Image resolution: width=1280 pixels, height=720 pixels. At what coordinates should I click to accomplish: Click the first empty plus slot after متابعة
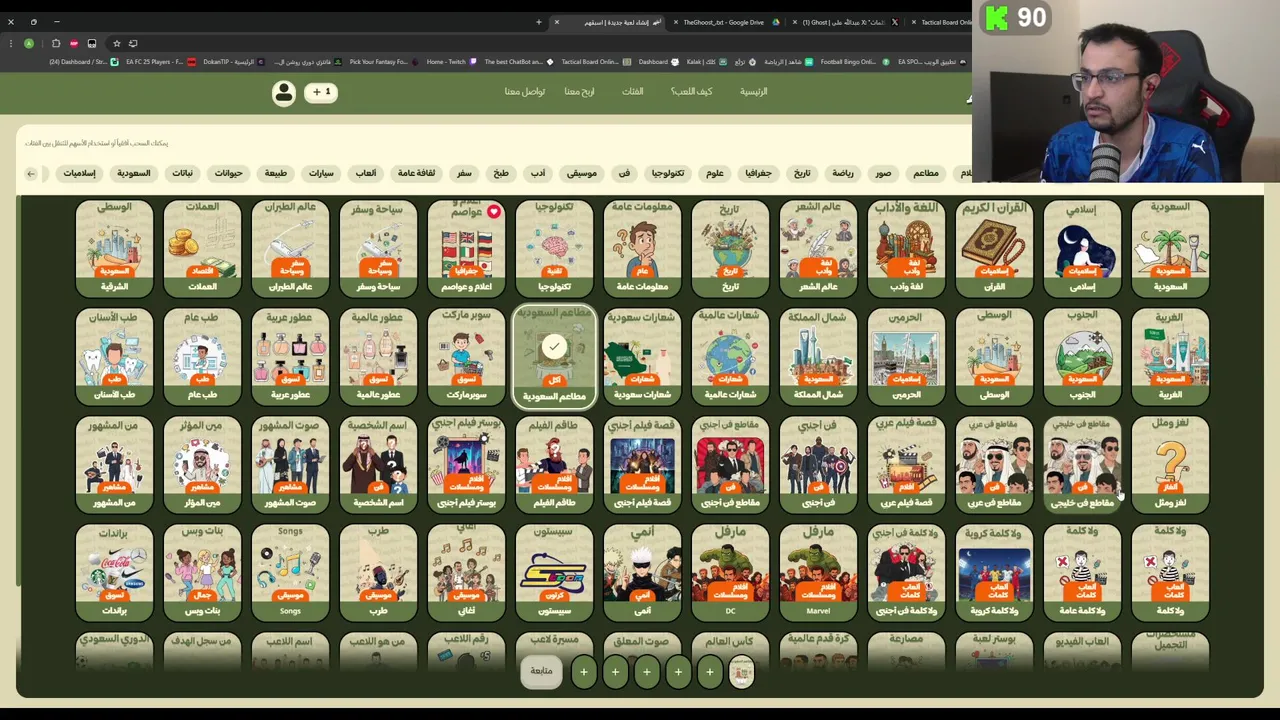(584, 672)
